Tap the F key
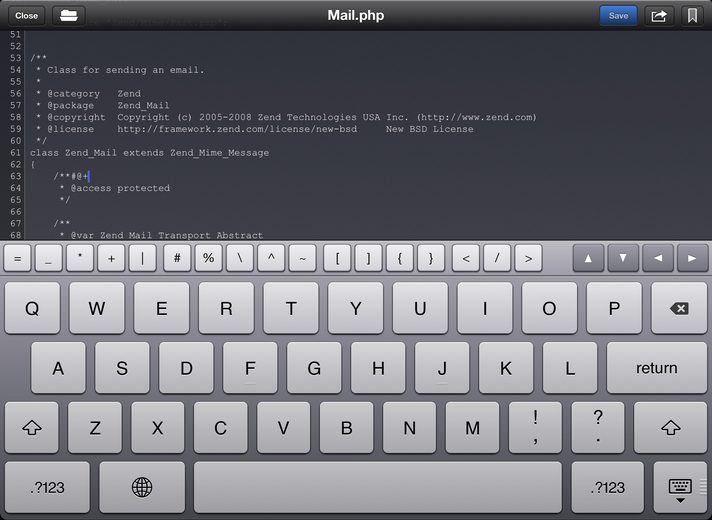Screen dimensions: 712x520 pyautogui.click(x=250, y=367)
